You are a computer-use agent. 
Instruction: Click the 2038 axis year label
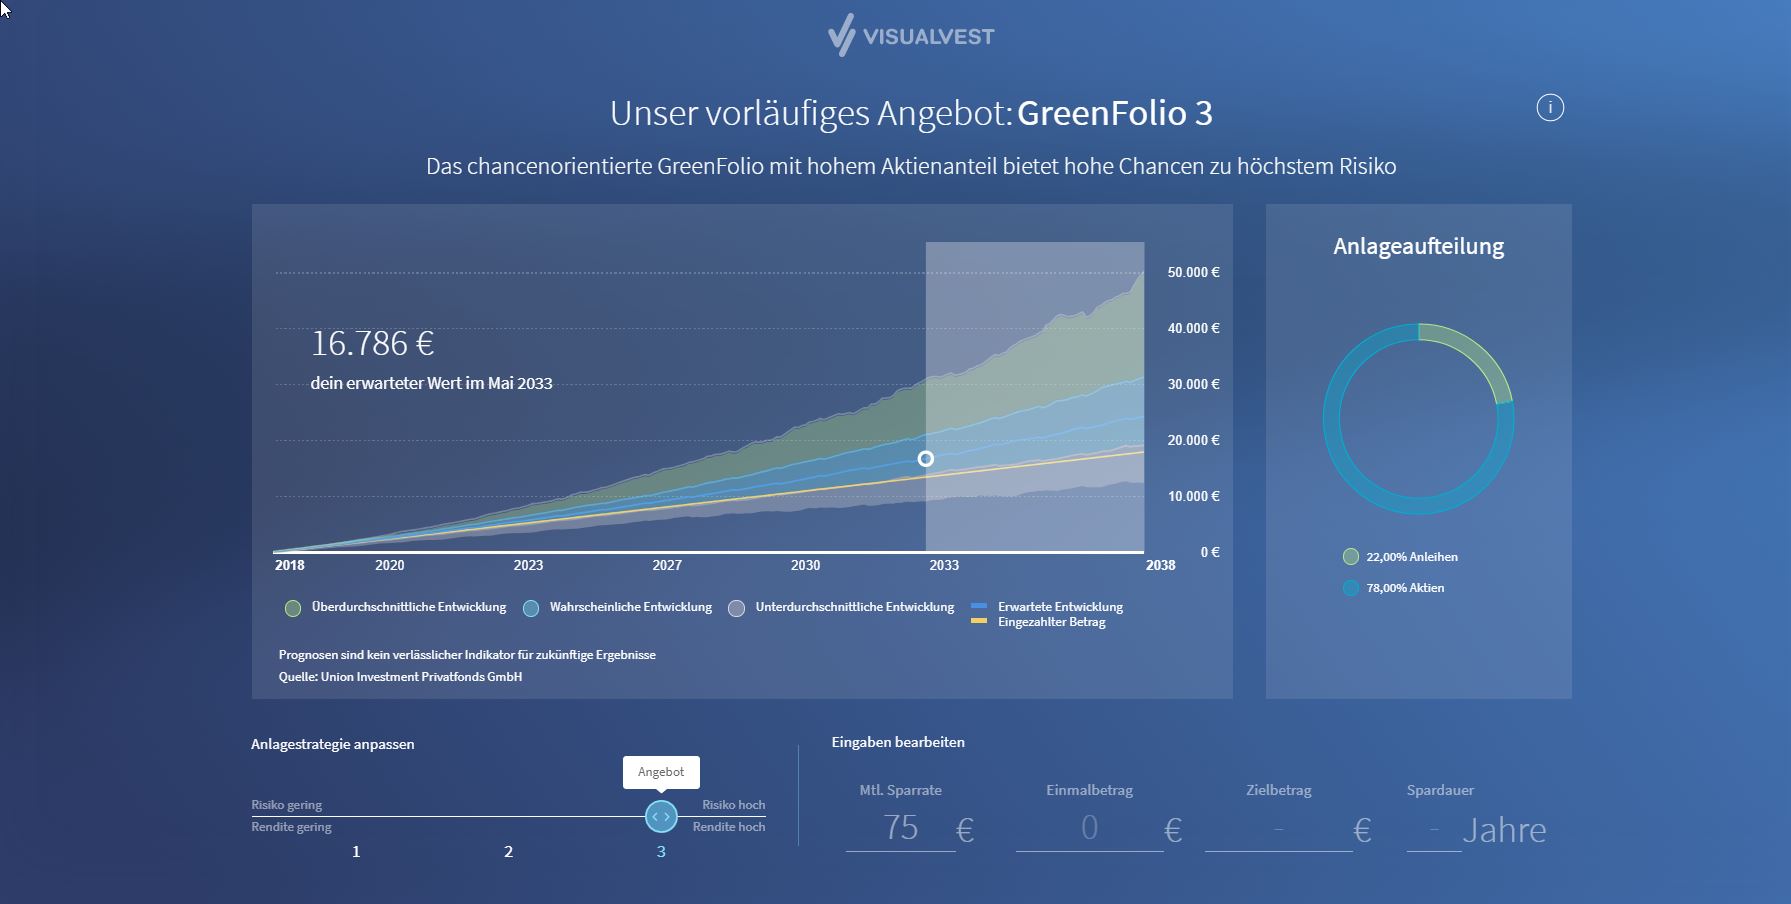(x=1160, y=565)
